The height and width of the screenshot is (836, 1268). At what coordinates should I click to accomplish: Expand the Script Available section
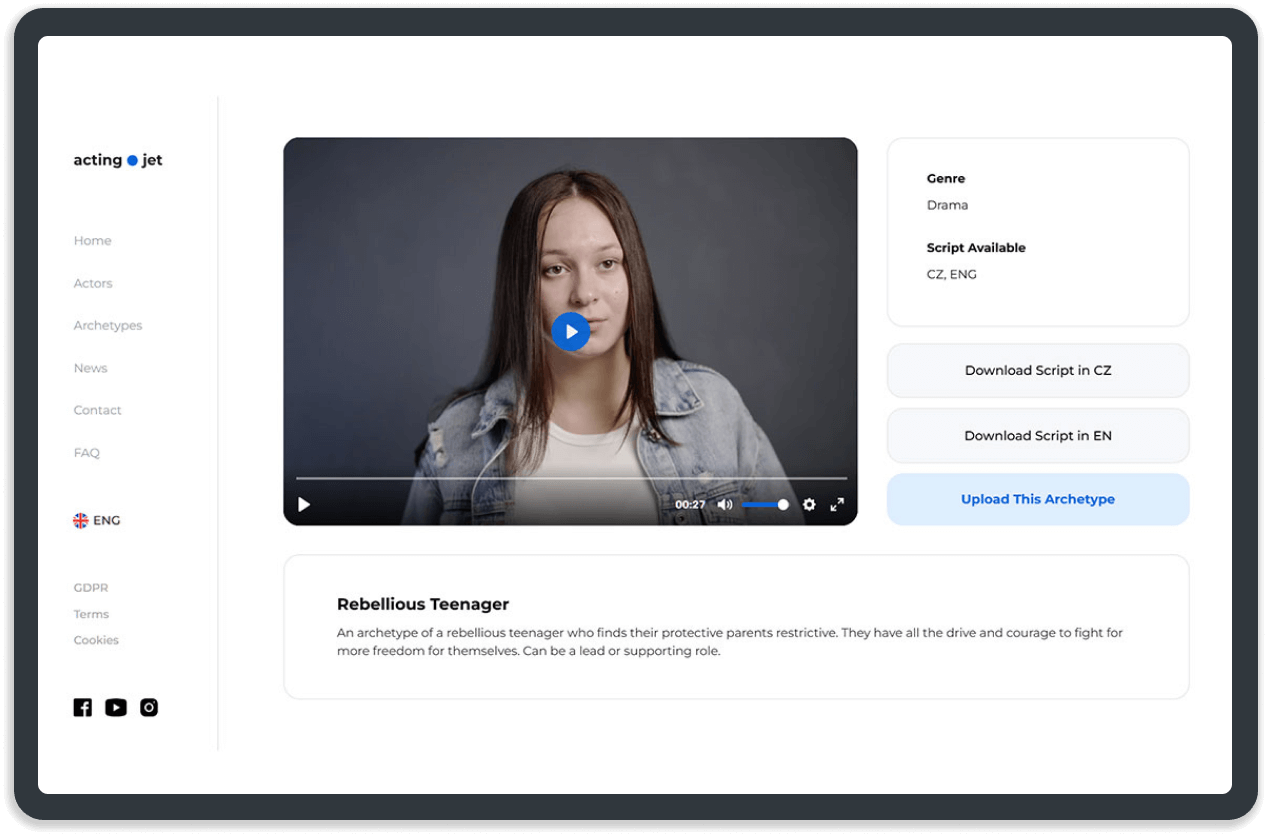976,247
